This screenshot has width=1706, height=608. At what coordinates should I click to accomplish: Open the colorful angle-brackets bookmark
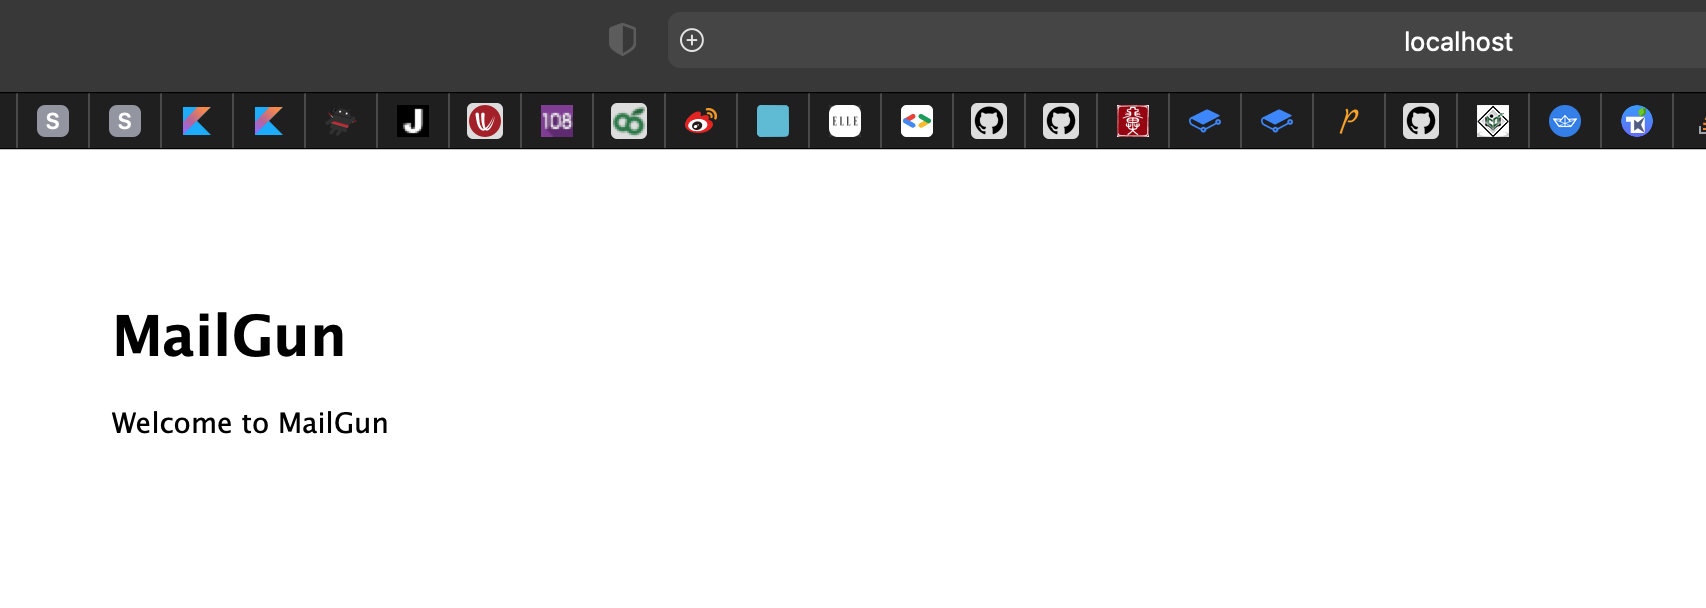tap(917, 121)
